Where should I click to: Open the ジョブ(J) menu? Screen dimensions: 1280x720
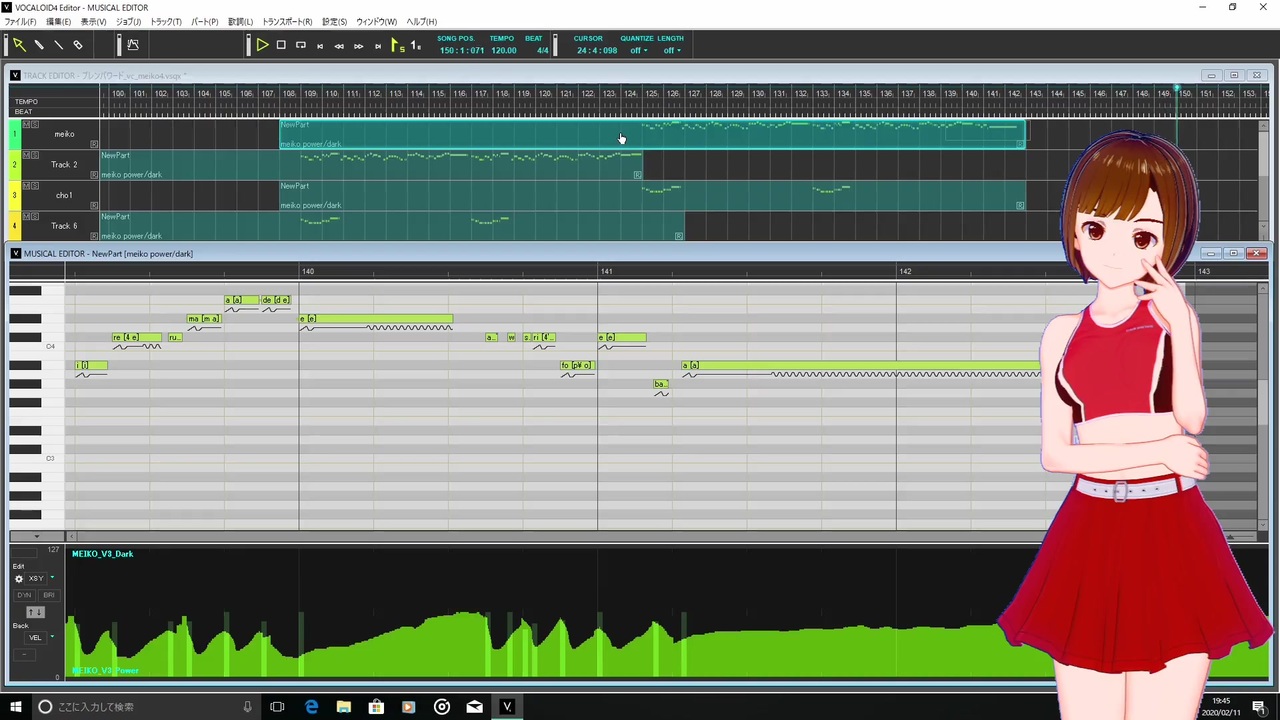tap(128, 21)
